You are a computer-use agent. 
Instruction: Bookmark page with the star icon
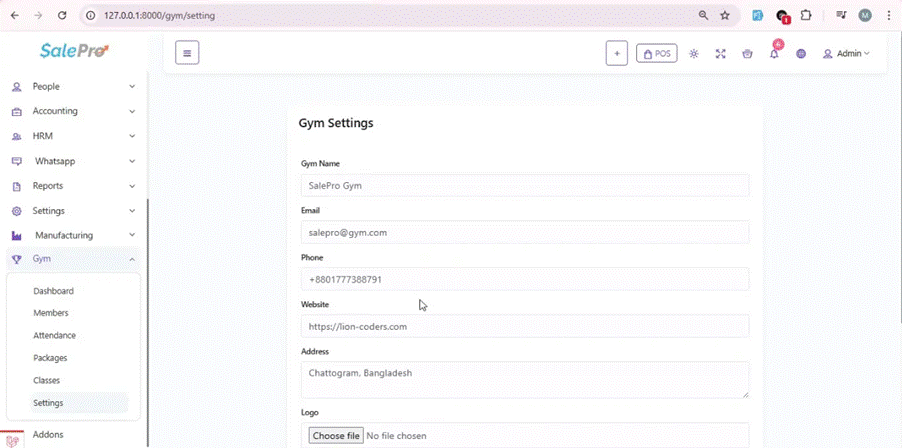[x=725, y=16]
